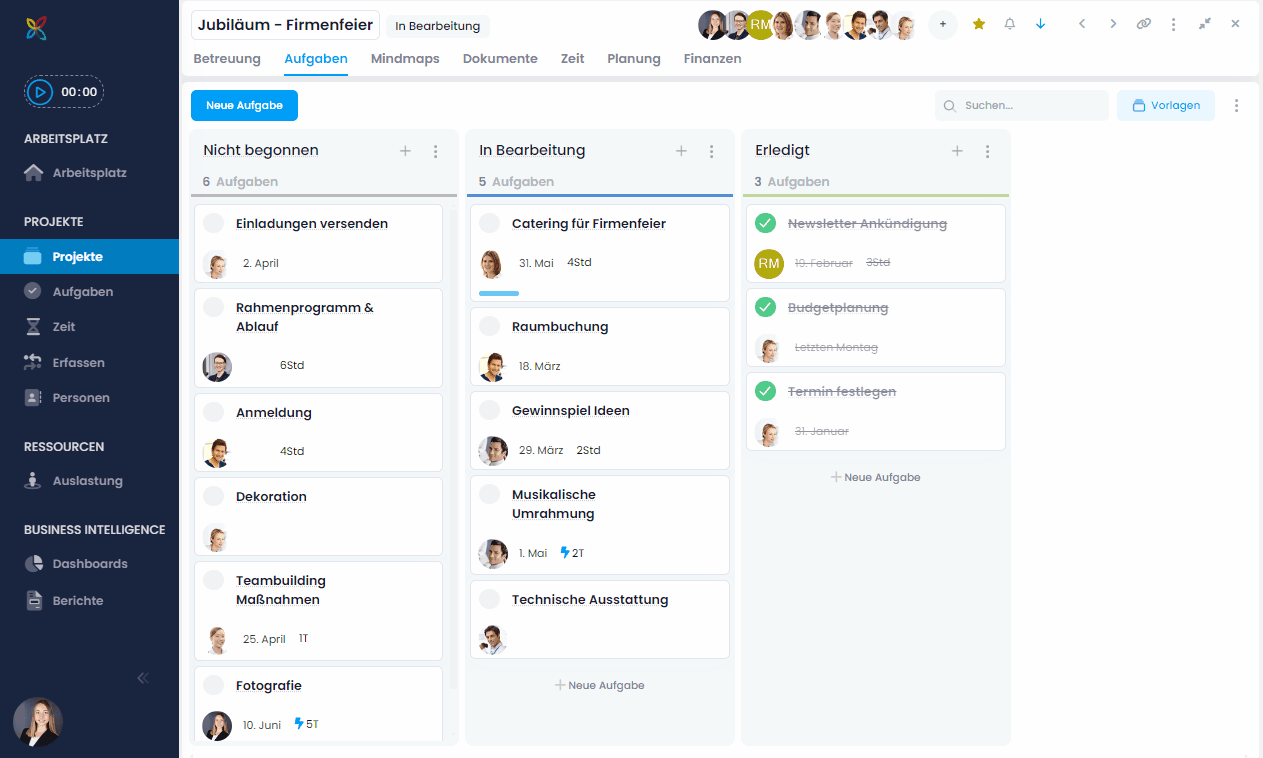The width and height of the screenshot is (1263, 758).
Task: Add a task to the In Bearbeitung column
Action: pos(681,151)
